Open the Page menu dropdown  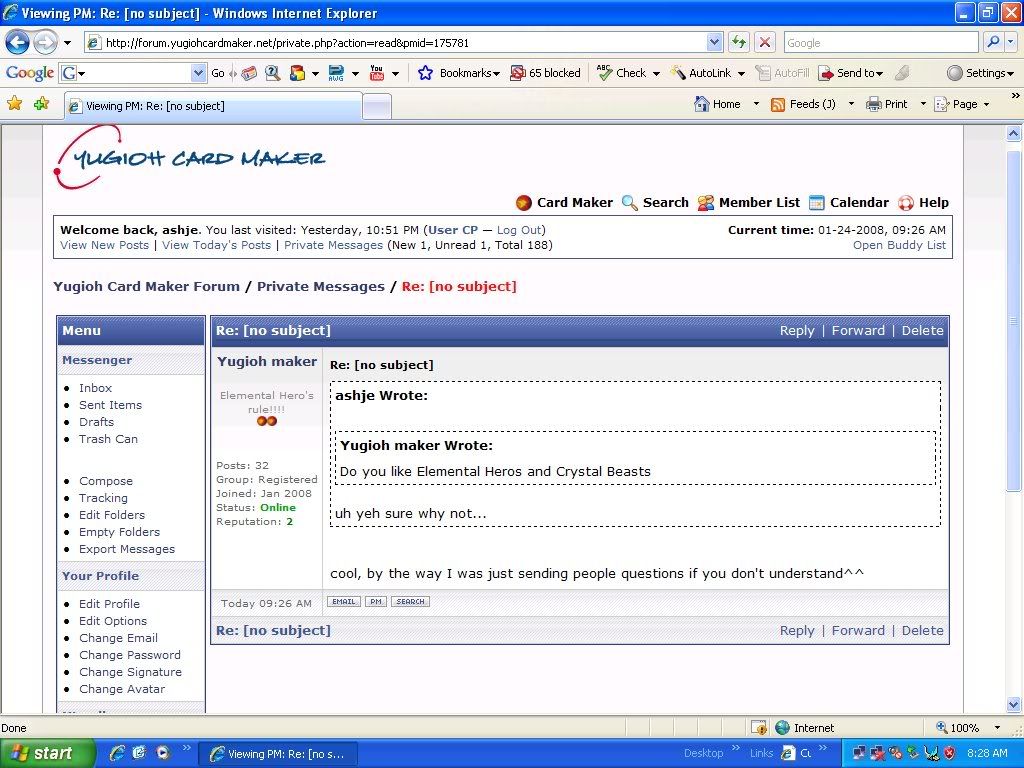[961, 104]
